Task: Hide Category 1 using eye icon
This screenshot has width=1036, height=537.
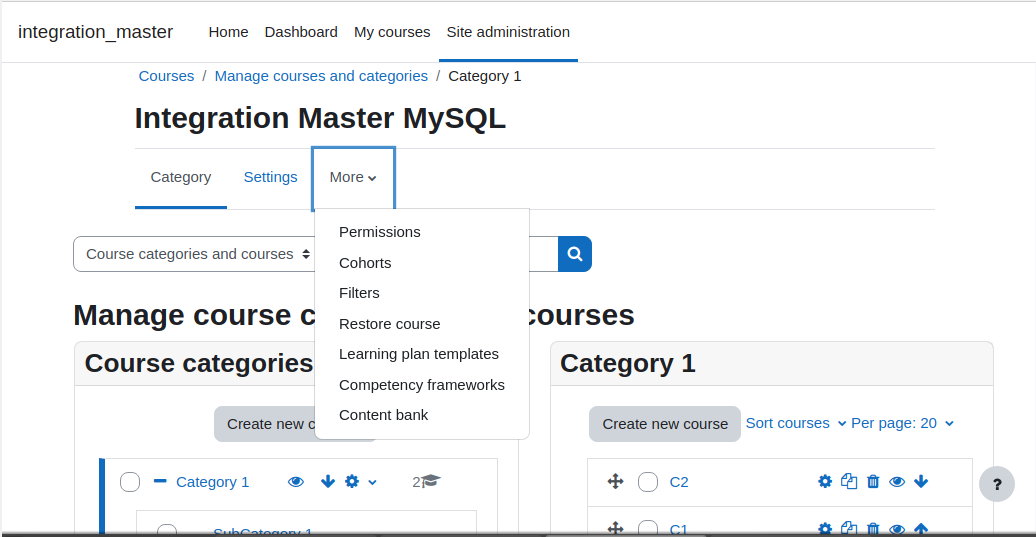Action: pyautogui.click(x=296, y=482)
